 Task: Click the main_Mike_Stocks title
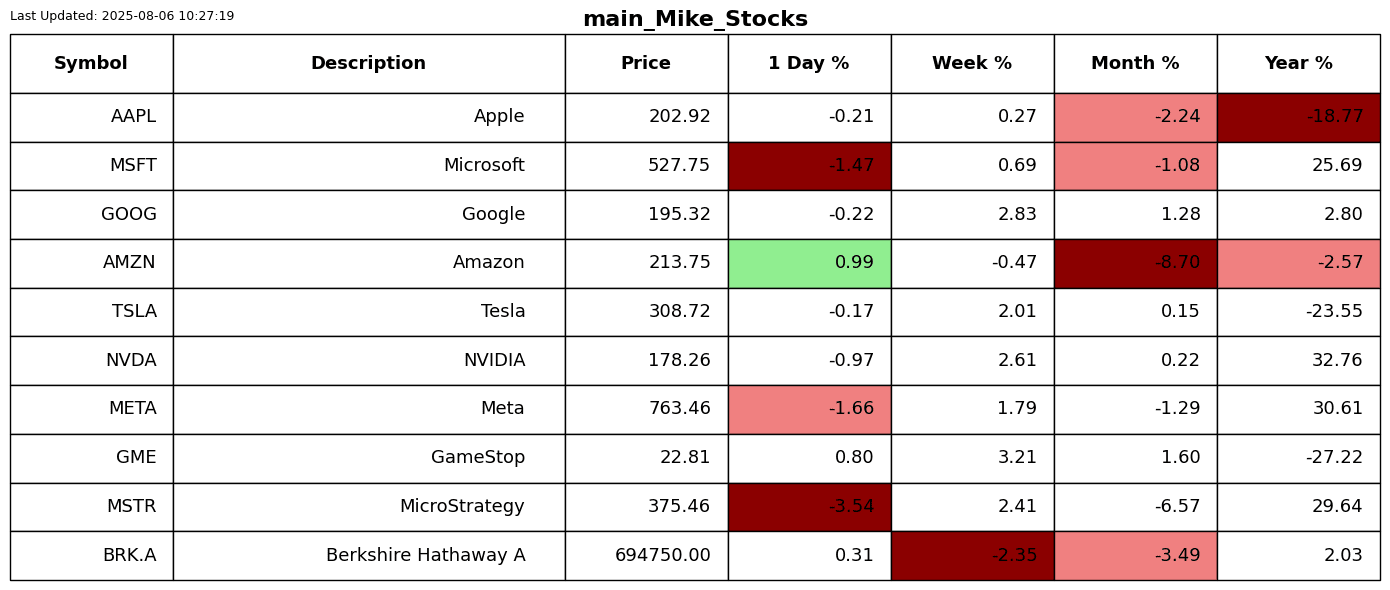(x=695, y=19)
